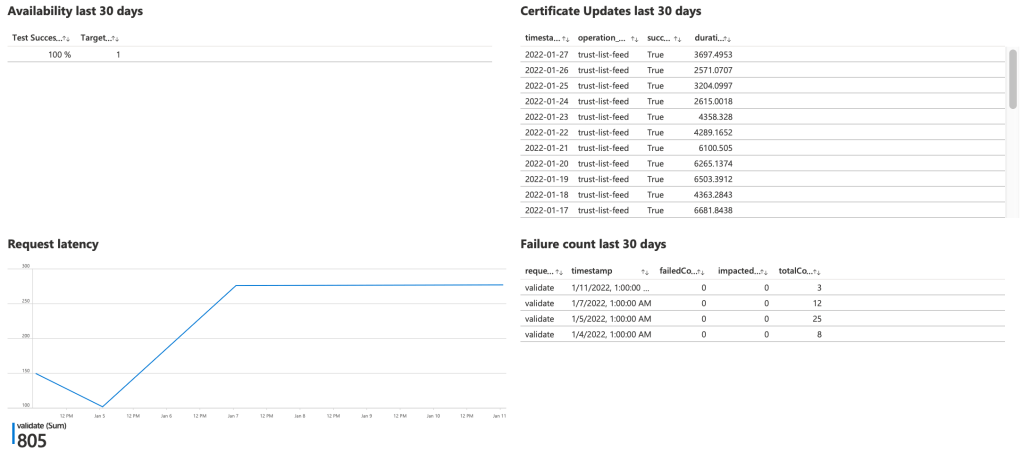Sort failure table by request column

point(559,271)
